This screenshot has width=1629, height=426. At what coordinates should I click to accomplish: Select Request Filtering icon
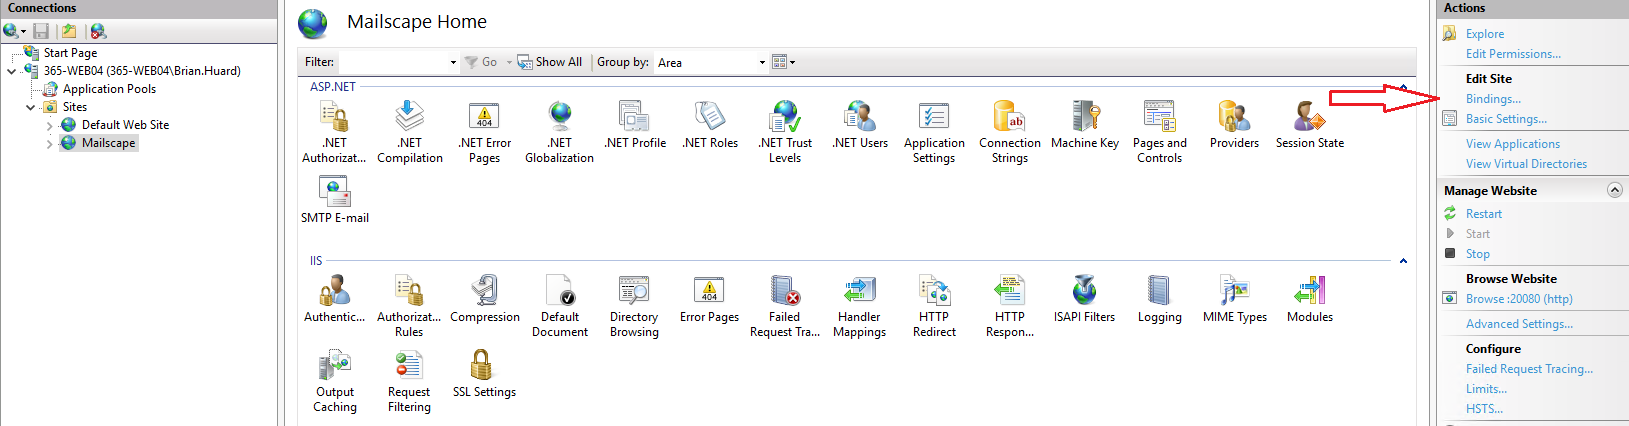click(409, 380)
